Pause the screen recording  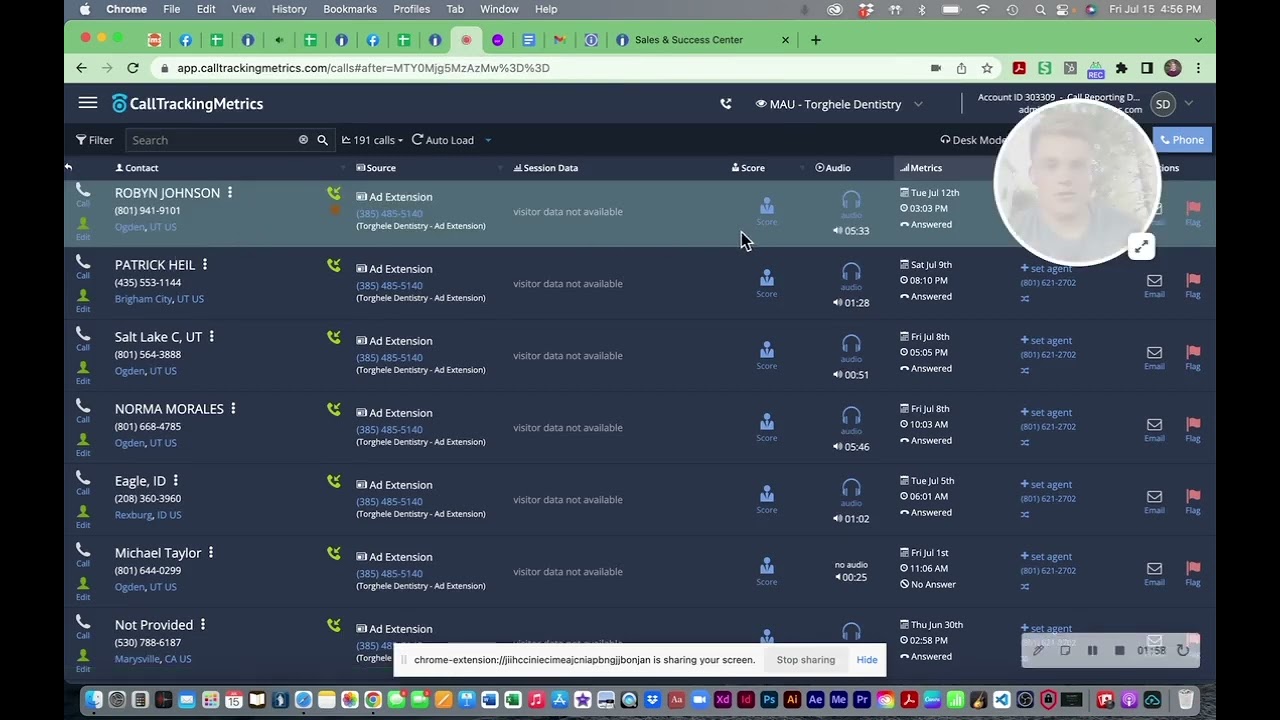coord(1092,650)
